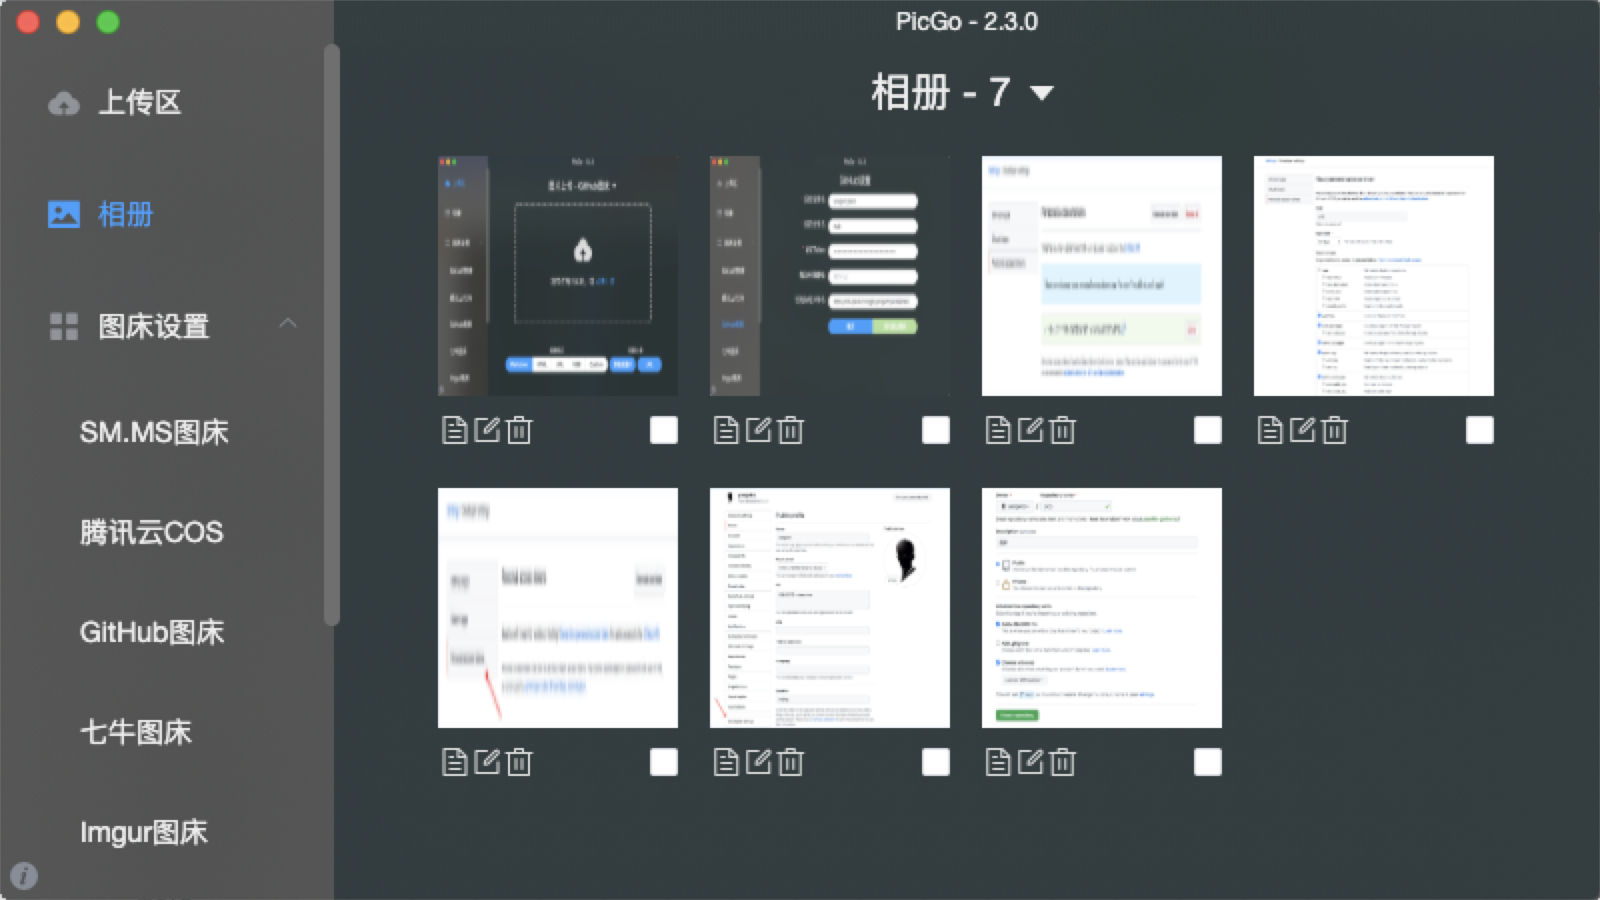
Task: Check the box under bottom-row middle image
Action: (936, 762)
